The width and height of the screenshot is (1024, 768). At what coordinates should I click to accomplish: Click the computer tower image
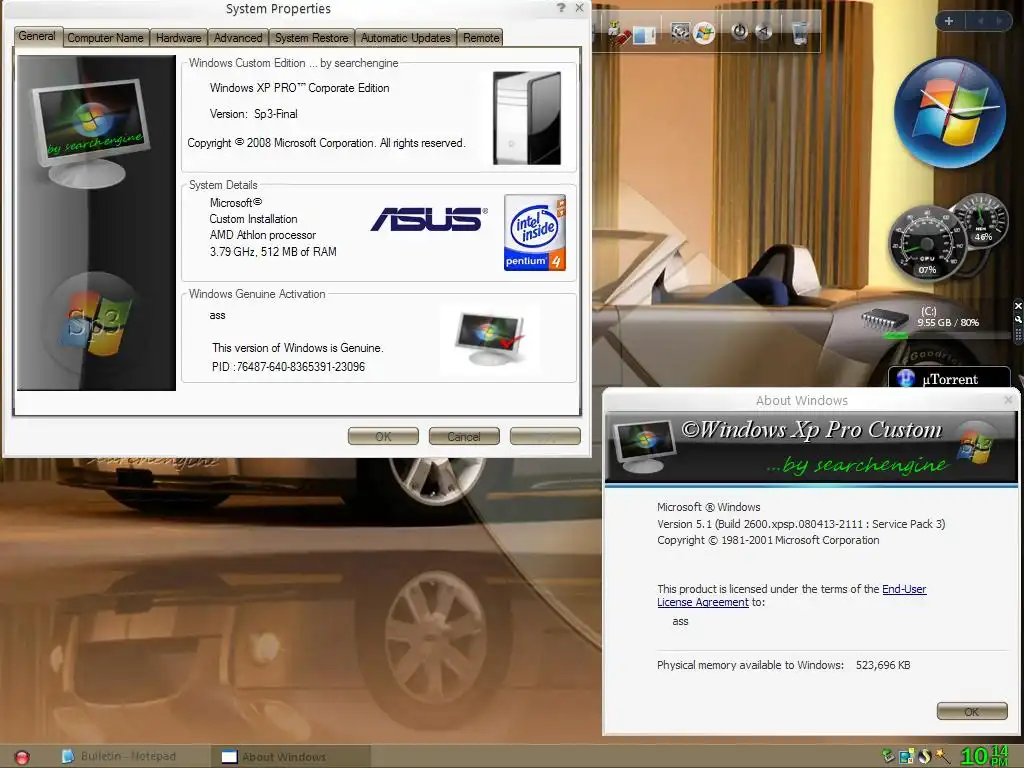click(x=527, y=118)
